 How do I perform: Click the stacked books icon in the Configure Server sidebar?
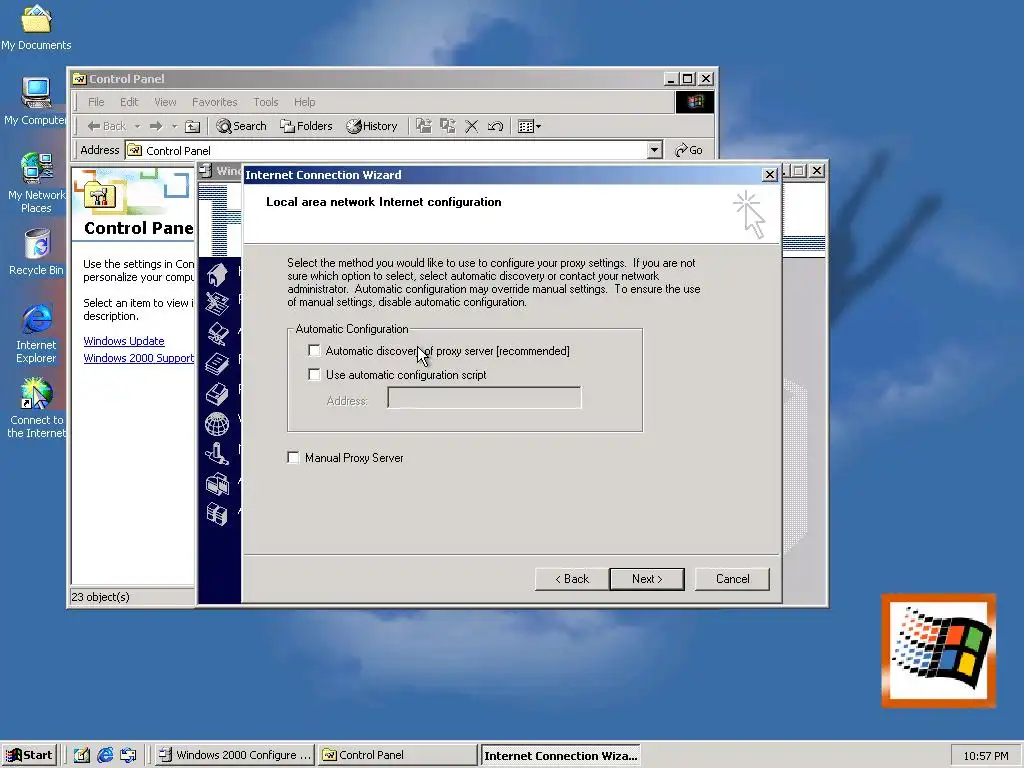click(x=217, y=364)
